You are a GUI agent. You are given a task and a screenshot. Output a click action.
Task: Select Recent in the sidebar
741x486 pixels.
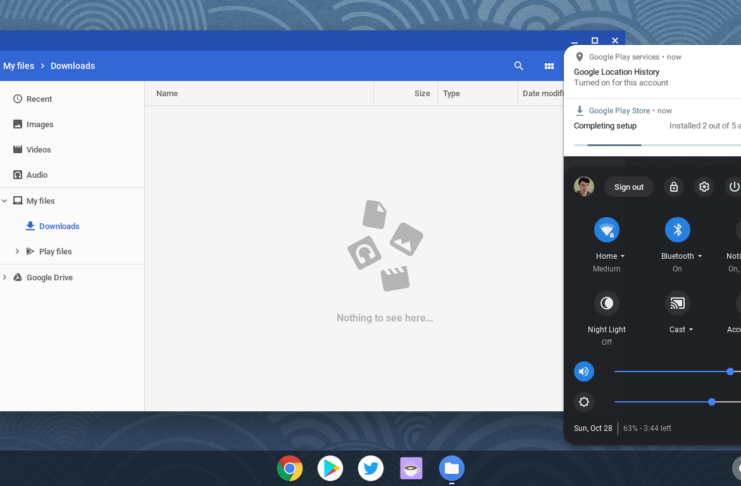pos(39,99)
